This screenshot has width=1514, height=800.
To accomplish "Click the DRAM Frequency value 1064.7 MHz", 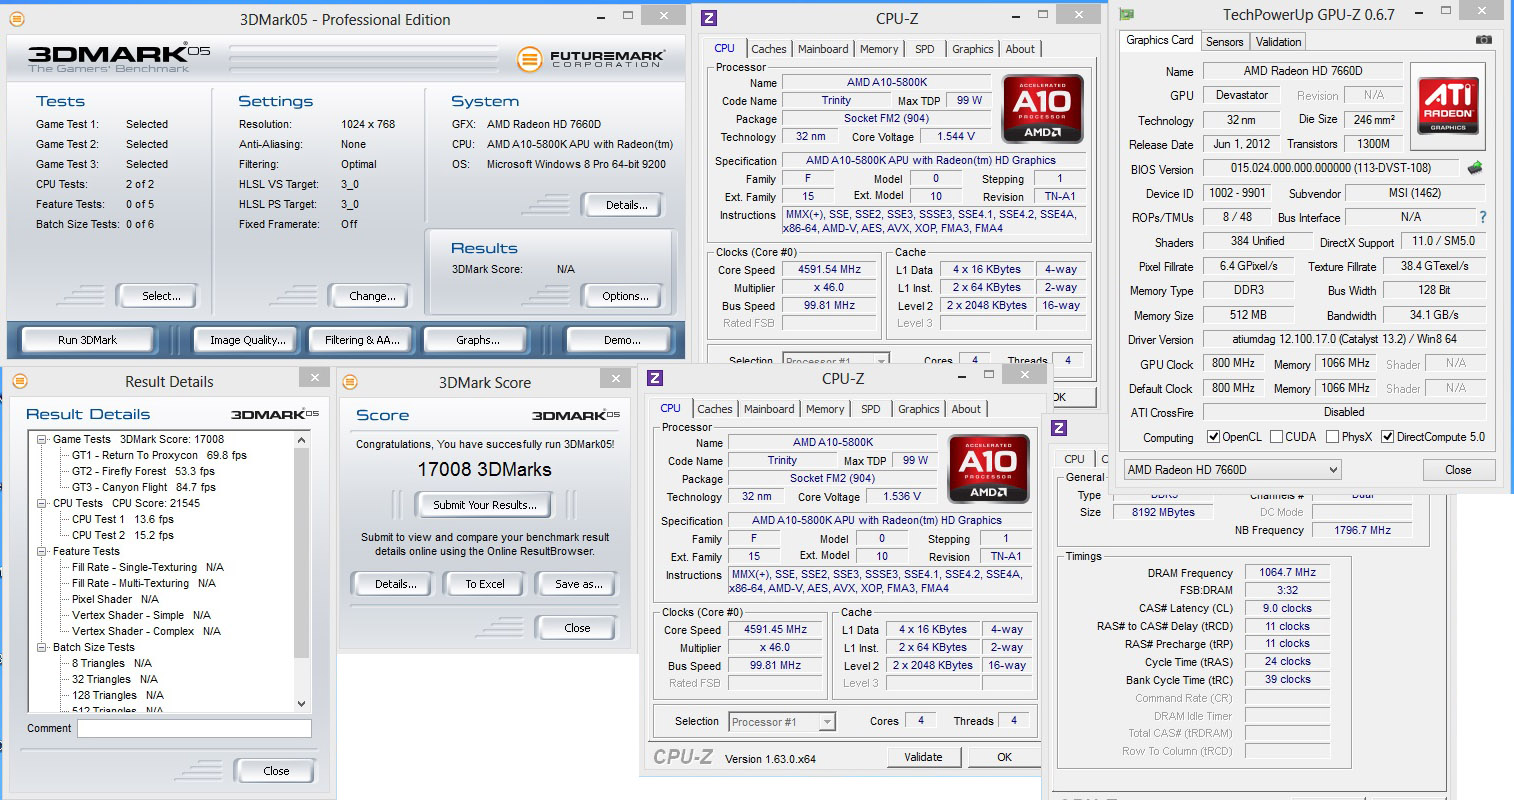I will point(1287,572).
